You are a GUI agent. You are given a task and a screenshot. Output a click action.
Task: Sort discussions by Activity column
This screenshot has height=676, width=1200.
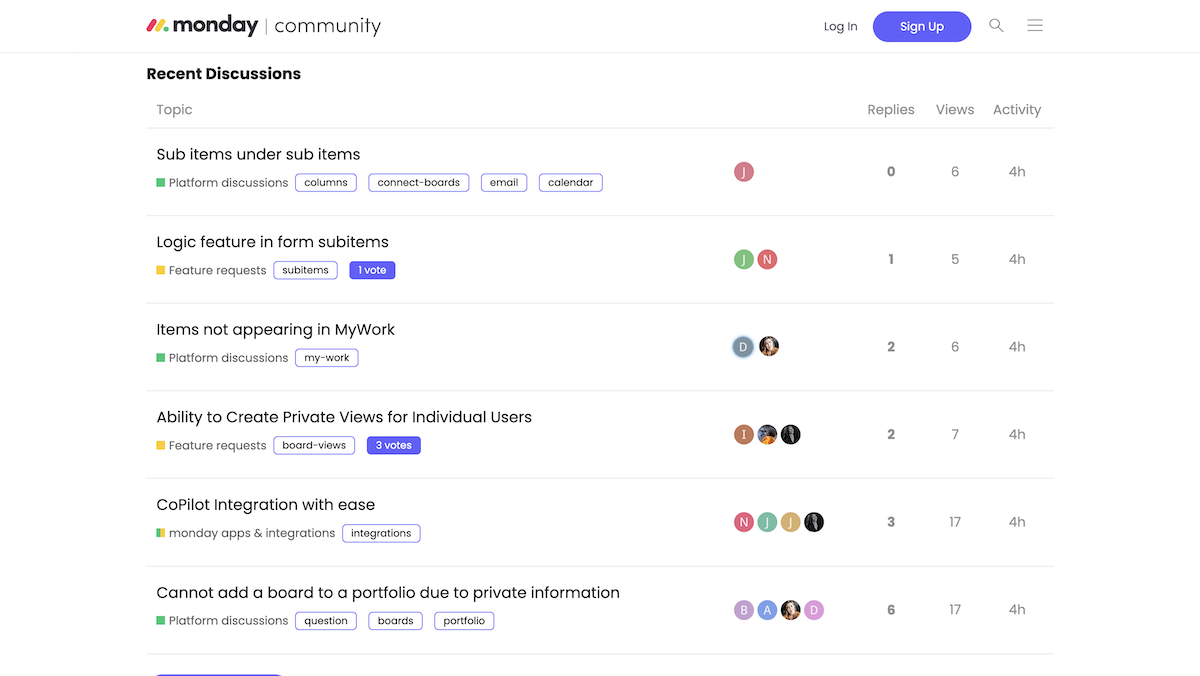tap(1016, 109)
